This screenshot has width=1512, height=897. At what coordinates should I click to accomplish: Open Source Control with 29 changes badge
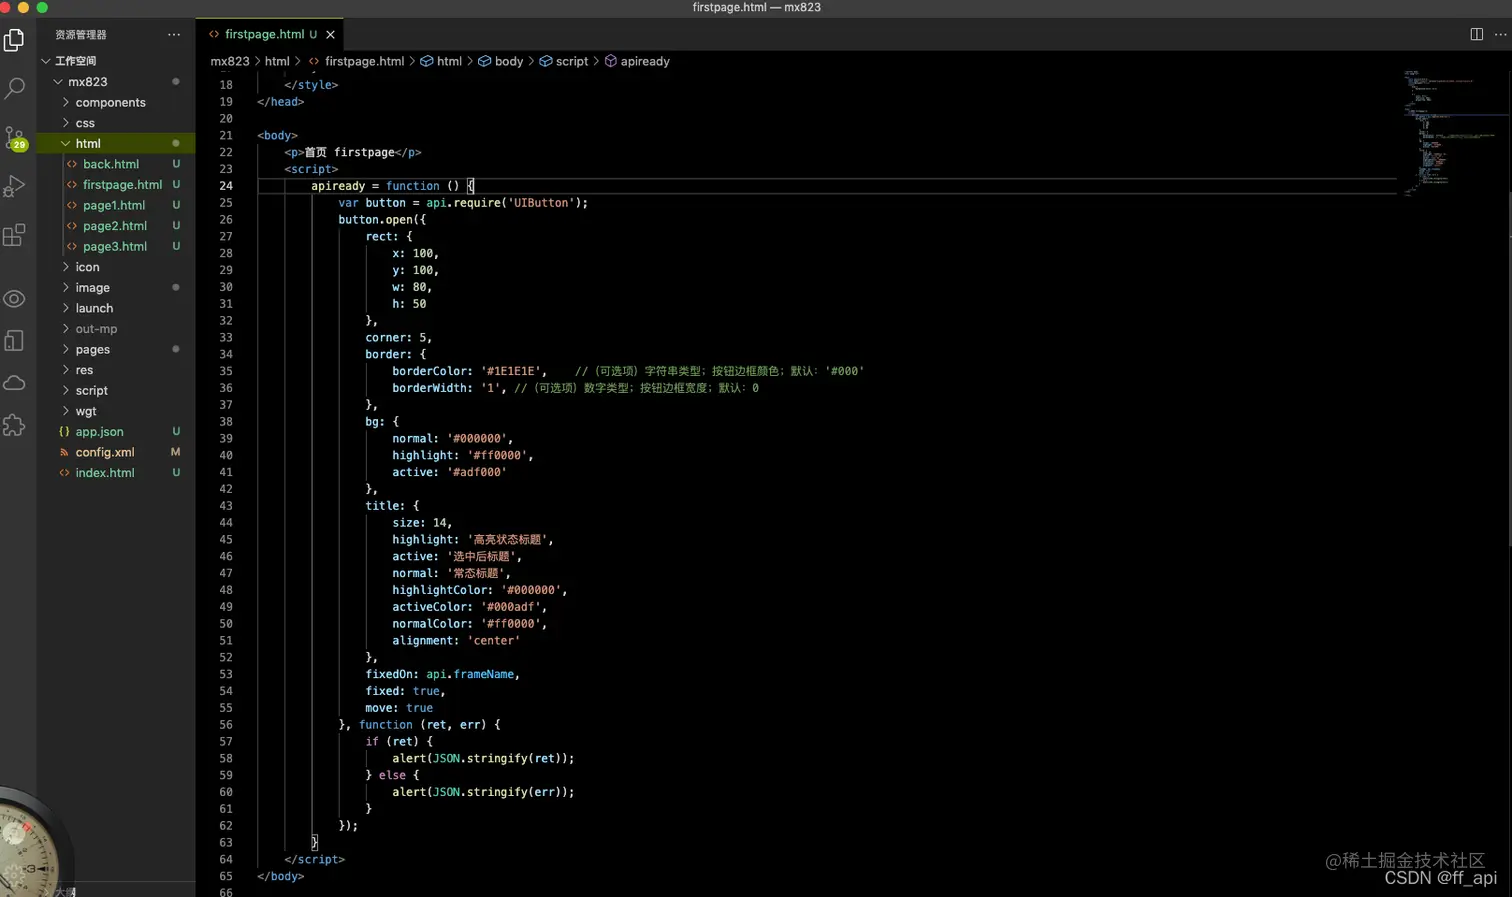14,137
